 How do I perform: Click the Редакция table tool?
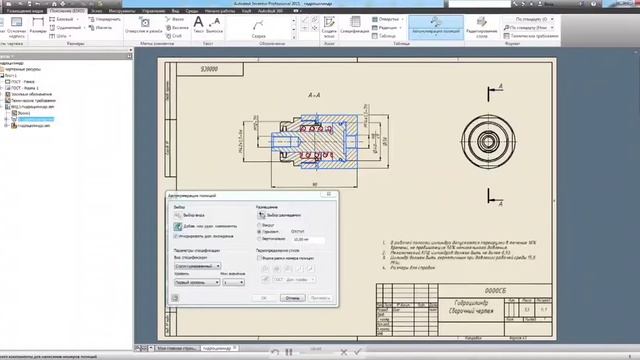coord(384,28)
